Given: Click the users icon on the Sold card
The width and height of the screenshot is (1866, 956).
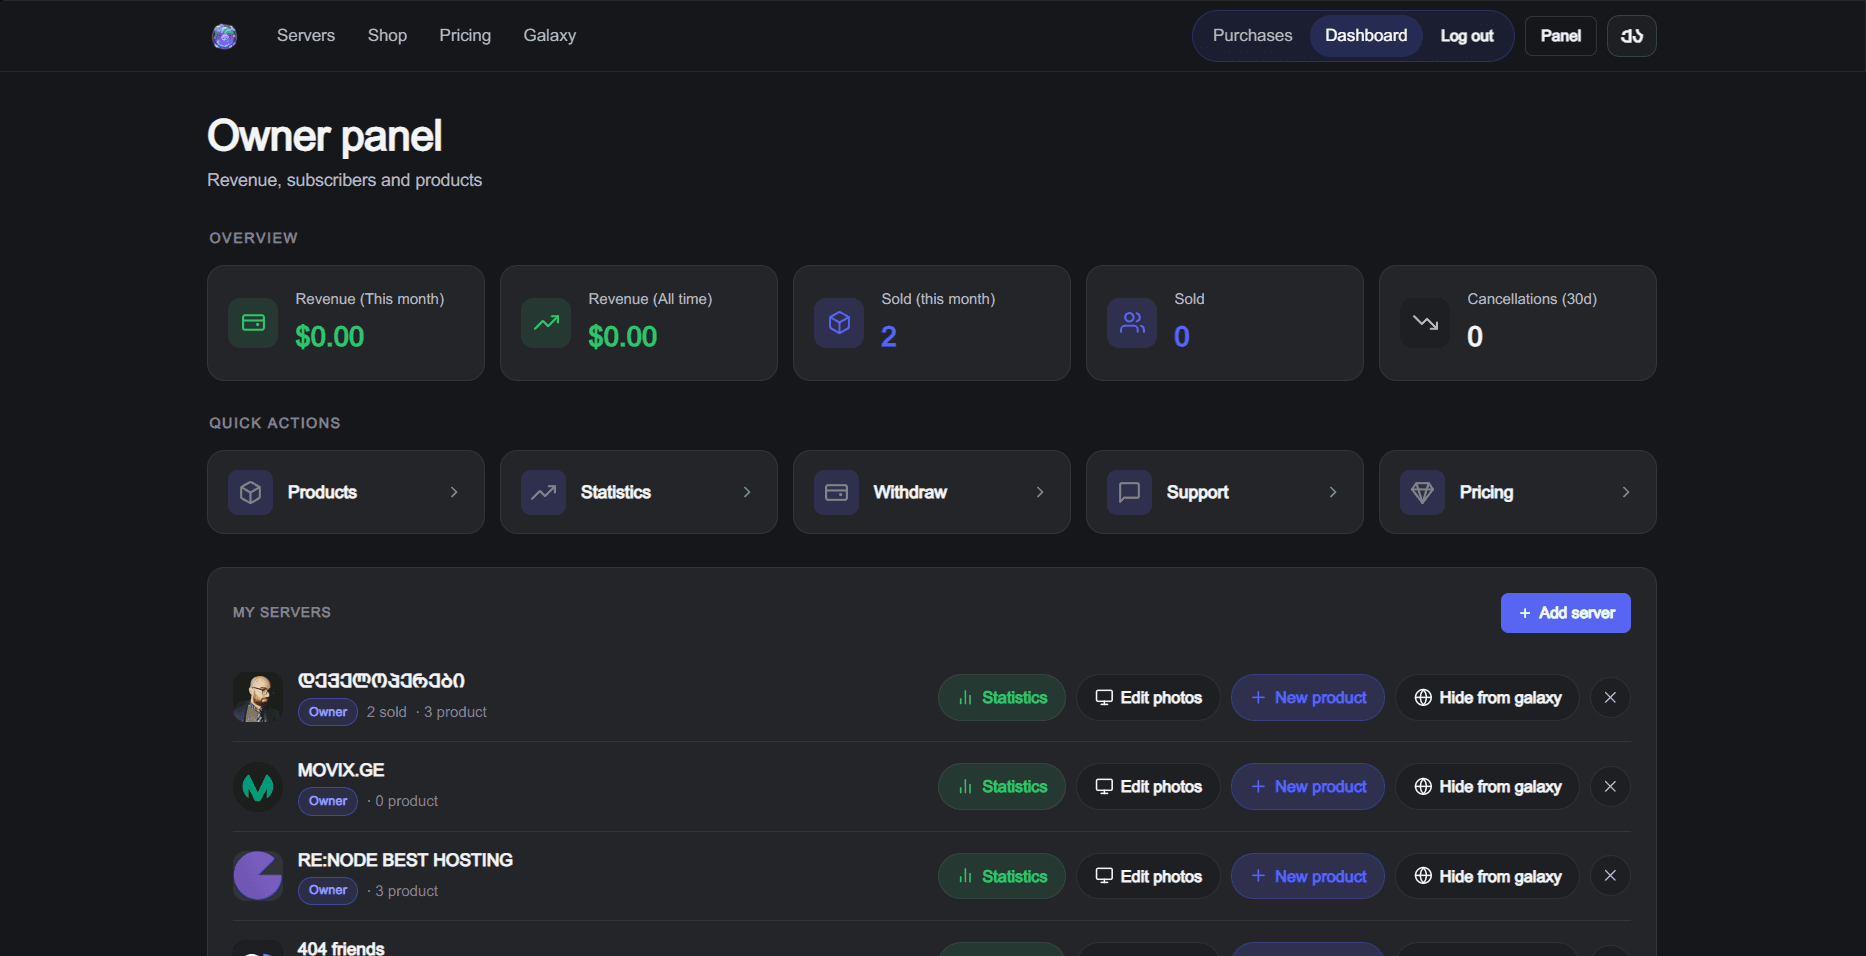Looking at the screenshot, I should 1132,323.
